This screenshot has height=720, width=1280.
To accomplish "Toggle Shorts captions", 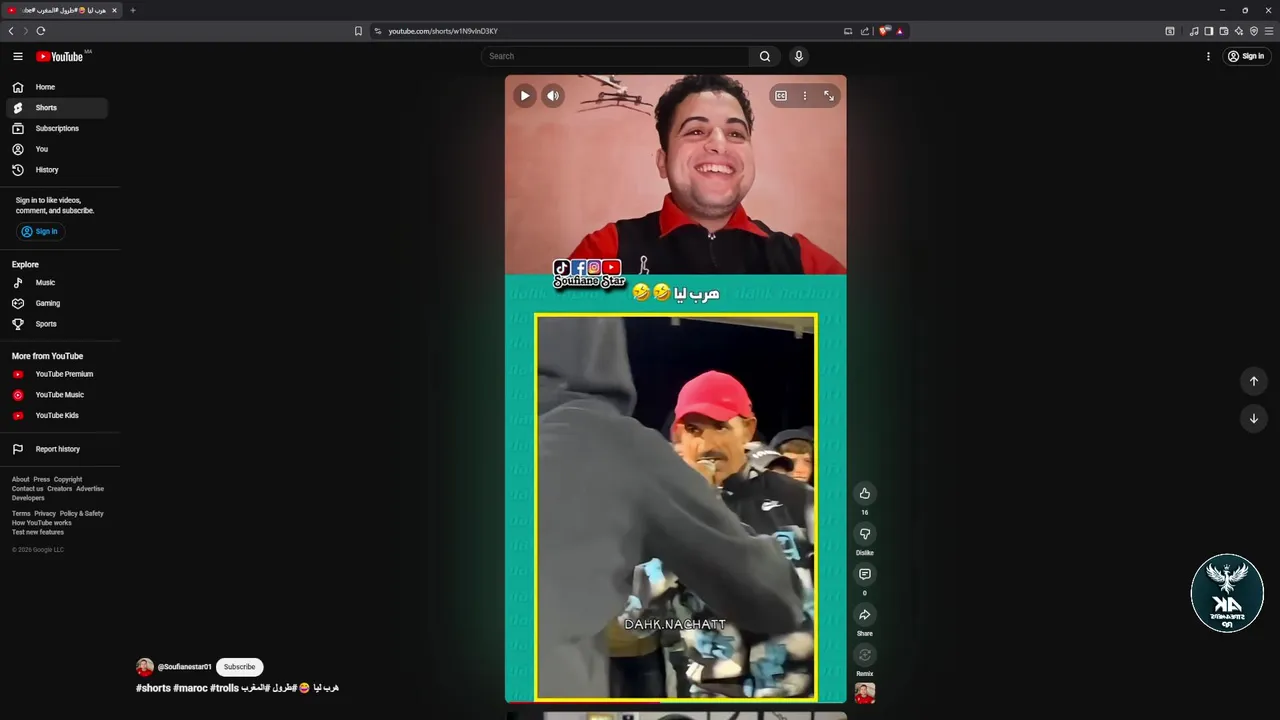I will pyautogui.click(x=781, y=96).
